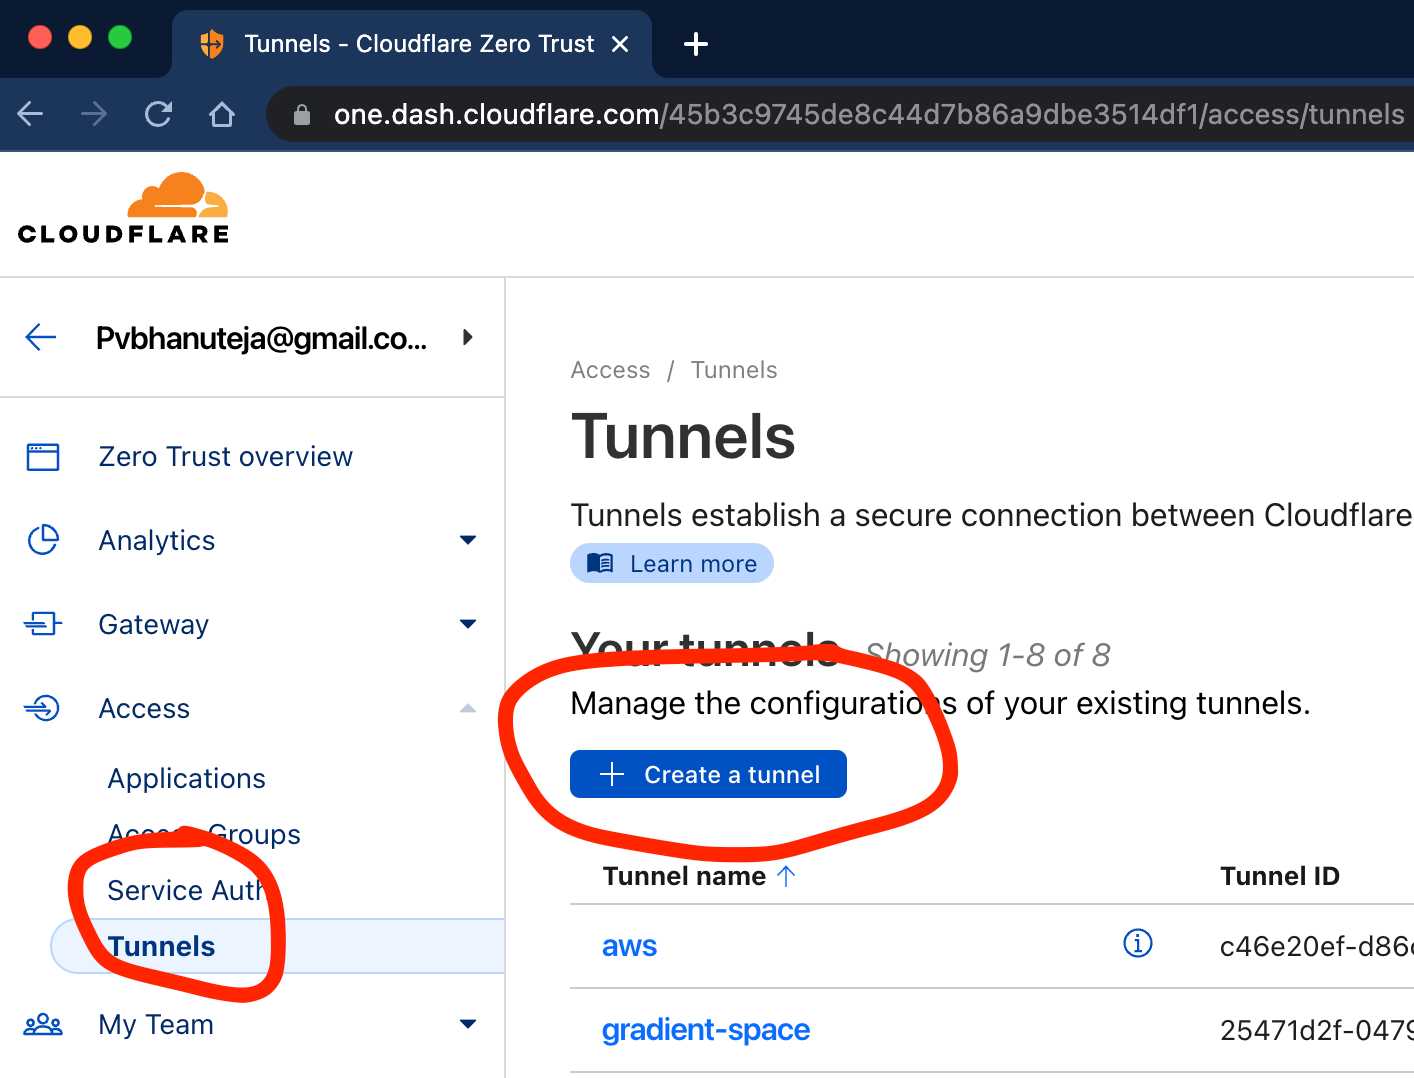The height and width of the screenshot is (1078, 1414).
Task: Click tunnel ID starting c46e20ef
Action: coord(1316,947)
